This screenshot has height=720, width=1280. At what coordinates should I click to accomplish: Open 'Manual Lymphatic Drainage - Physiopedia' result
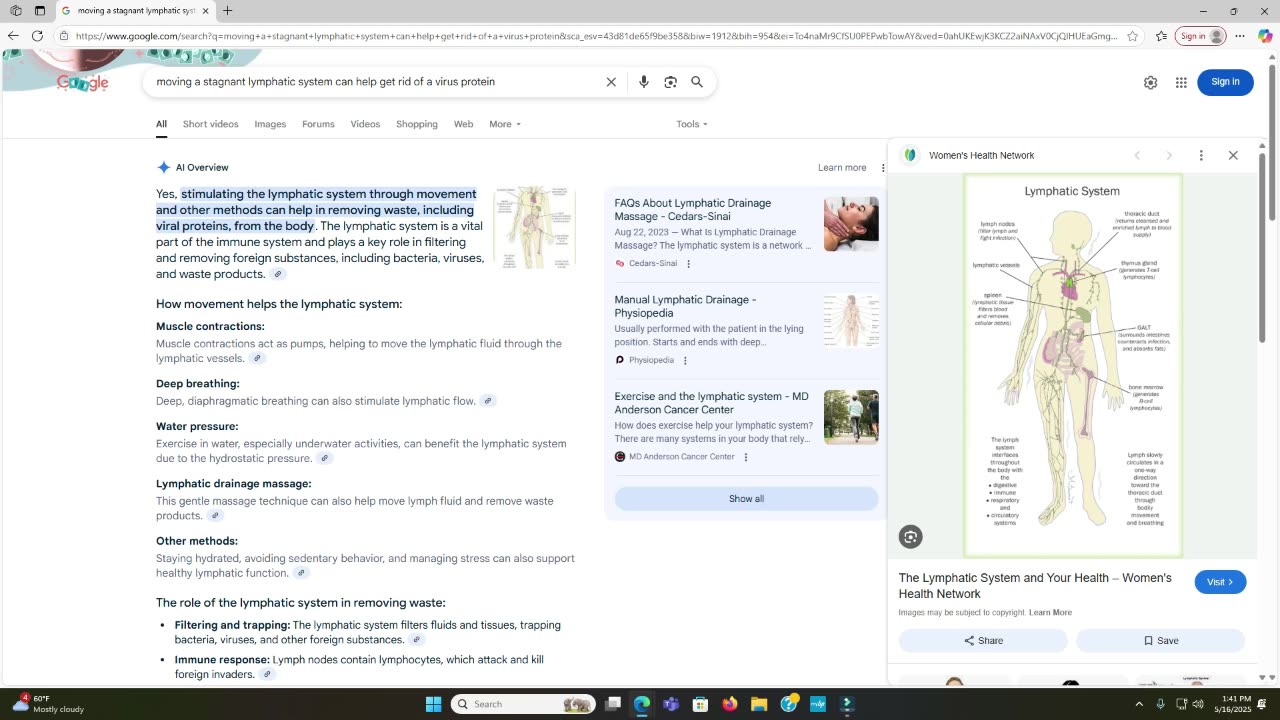[685, 306]
